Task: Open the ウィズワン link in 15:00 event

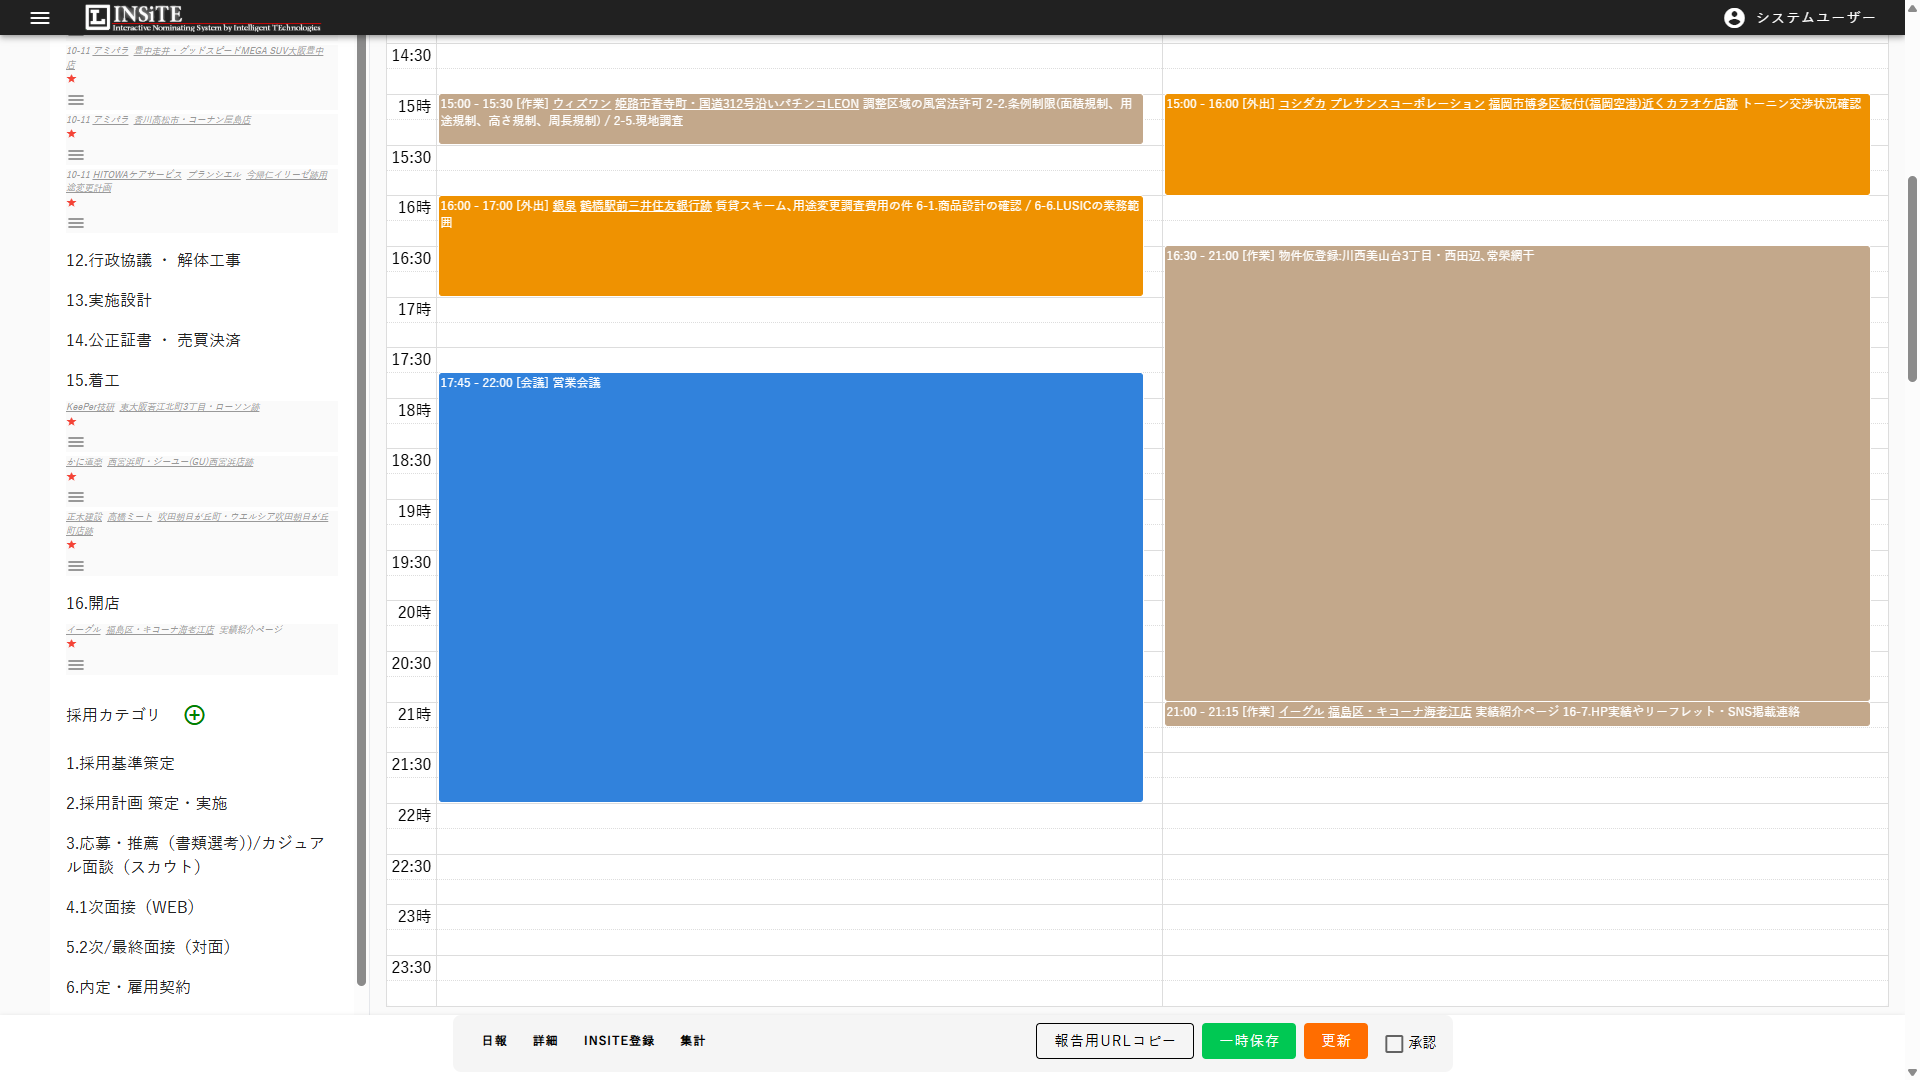Action: pyautogui.click(x=582, y=104)
